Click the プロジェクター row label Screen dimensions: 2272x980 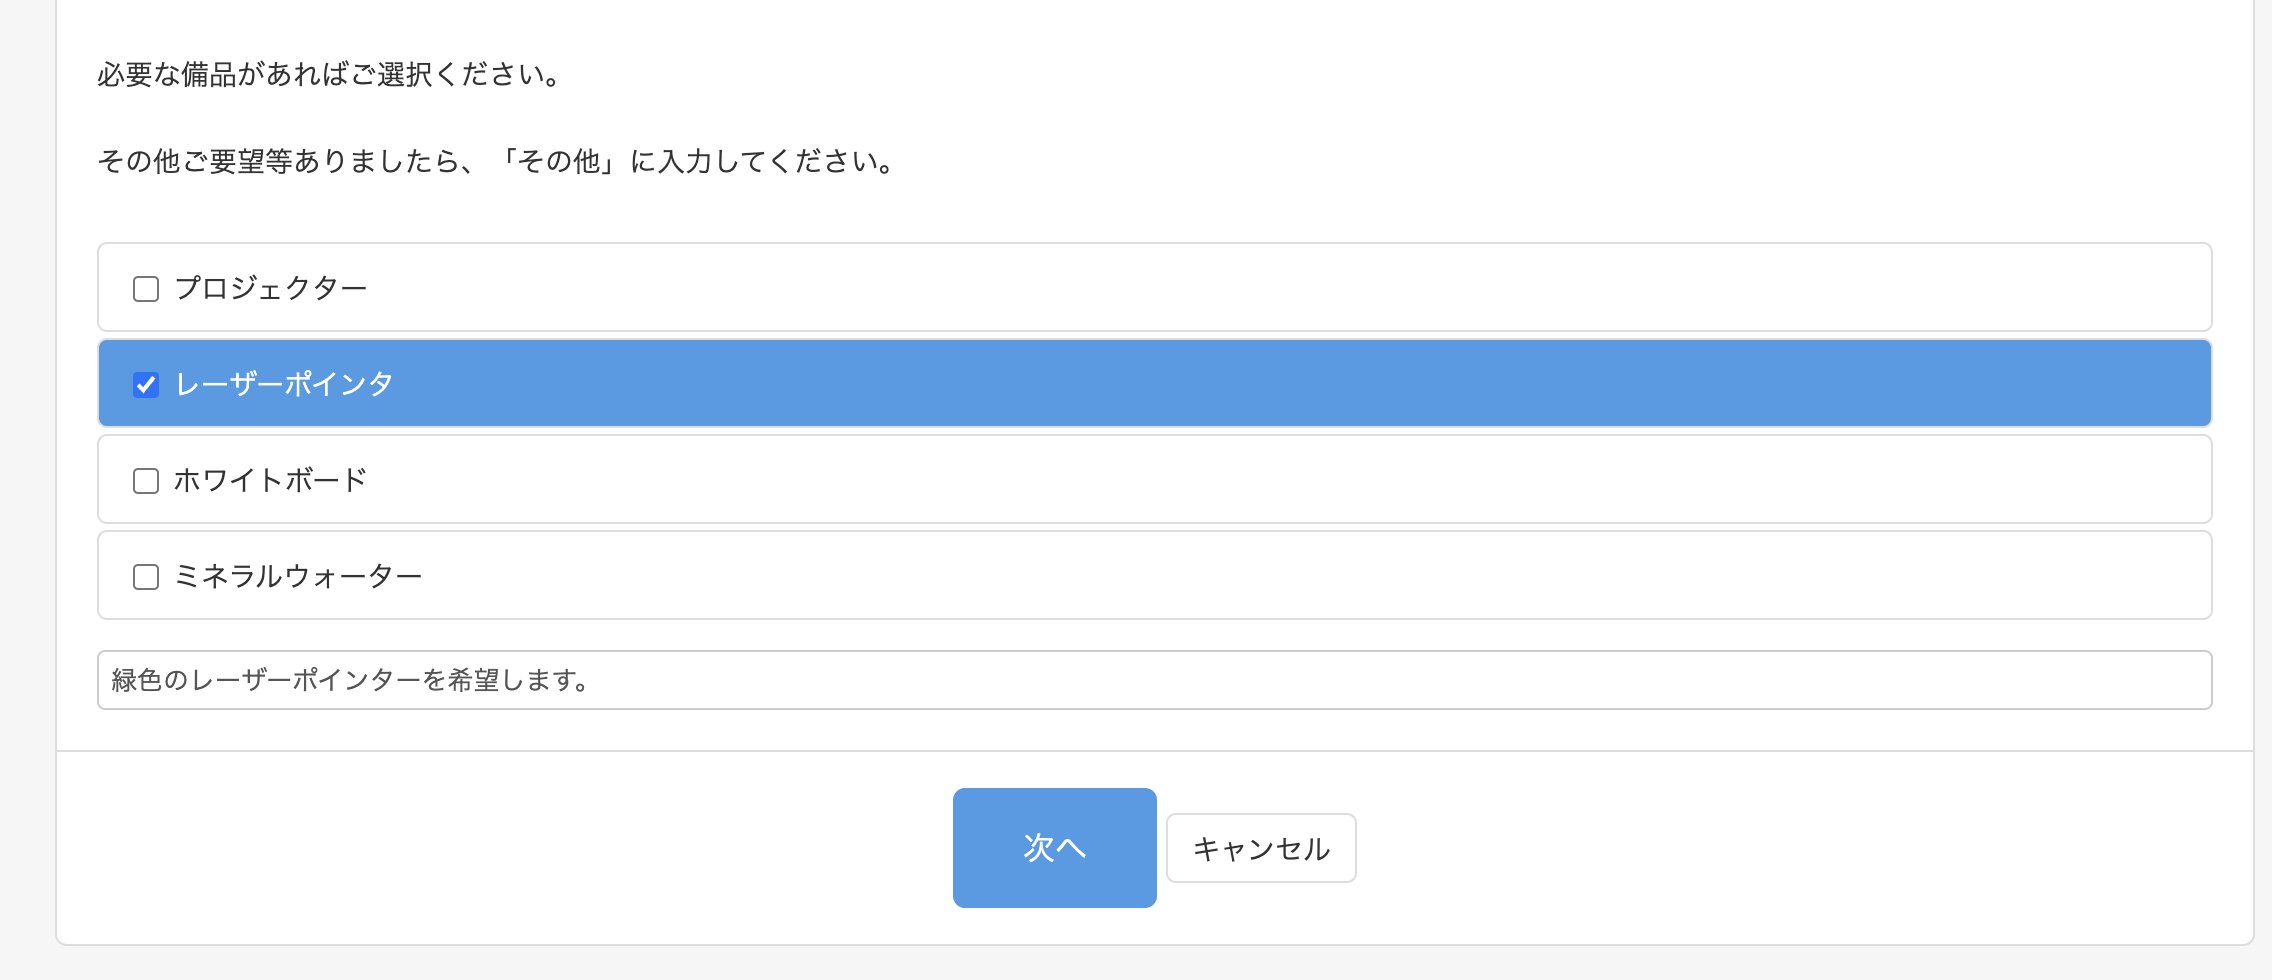click(271, 288)
